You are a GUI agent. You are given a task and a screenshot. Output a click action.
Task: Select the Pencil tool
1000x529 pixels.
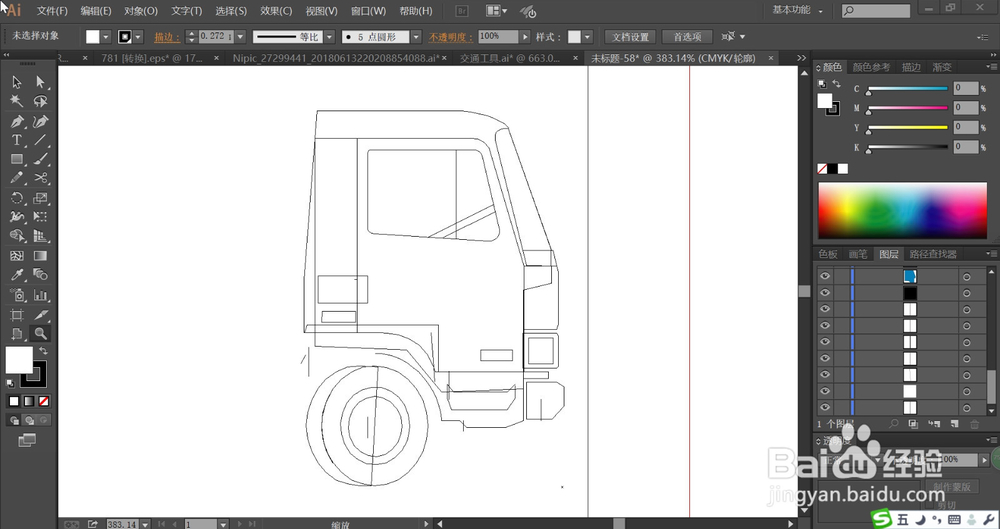[x=17, y=178]
